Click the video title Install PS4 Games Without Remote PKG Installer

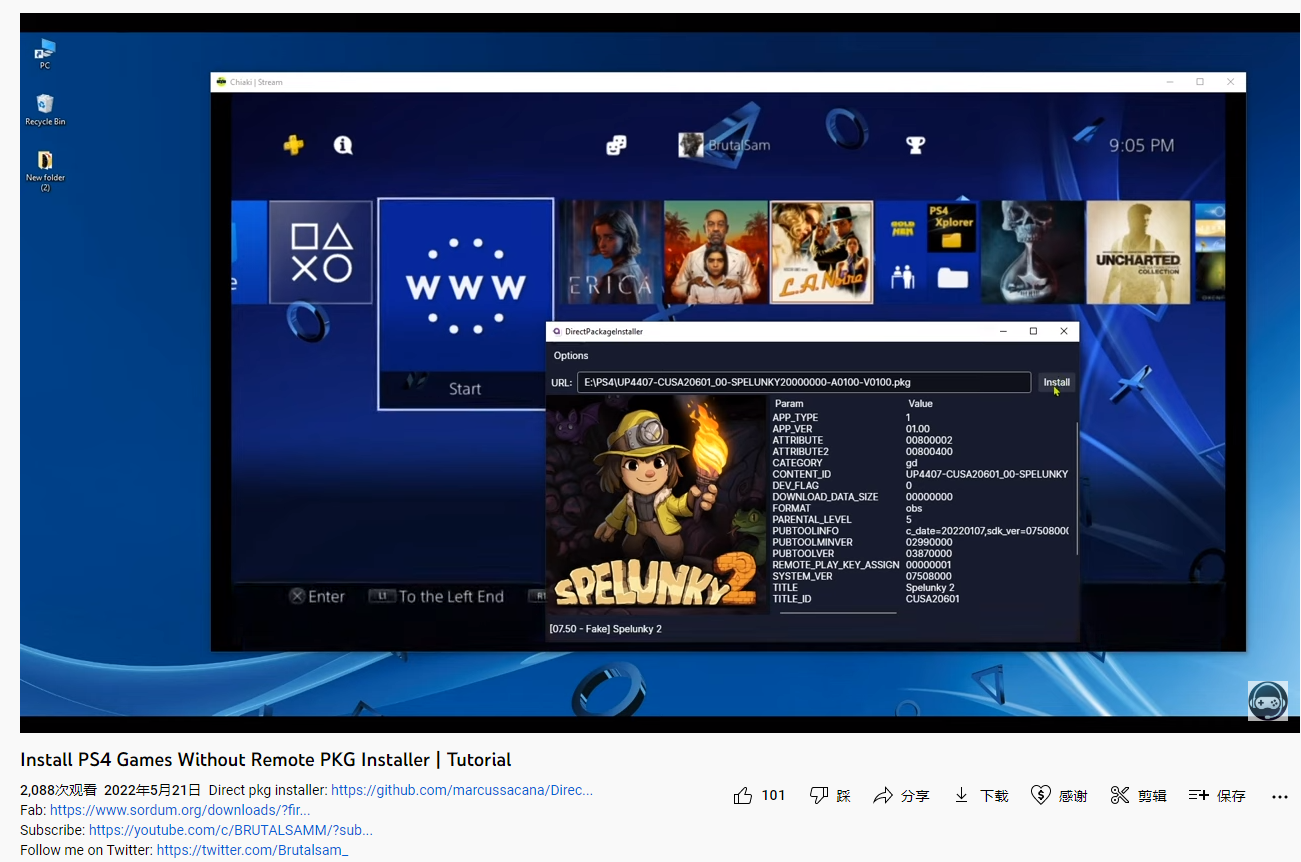[x=266, y=760]
